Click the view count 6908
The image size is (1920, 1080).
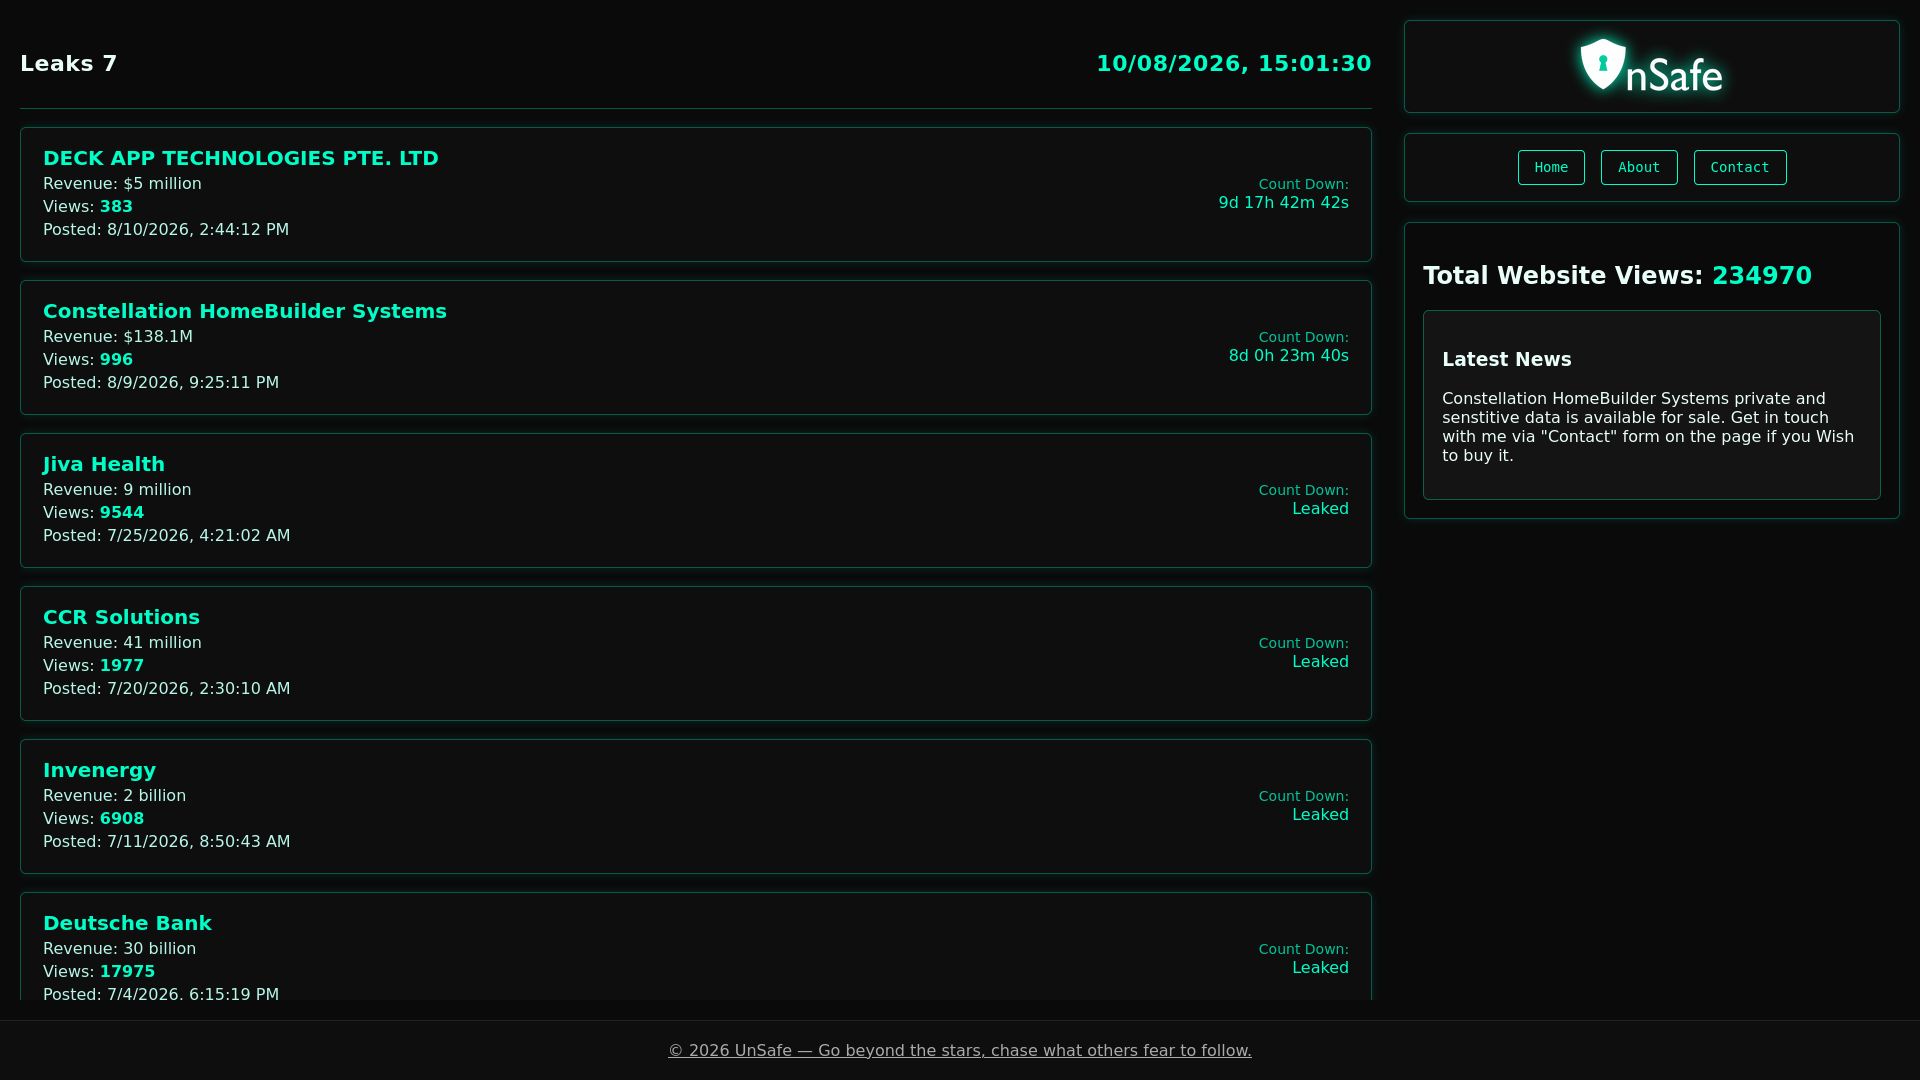tap(122, 819)
